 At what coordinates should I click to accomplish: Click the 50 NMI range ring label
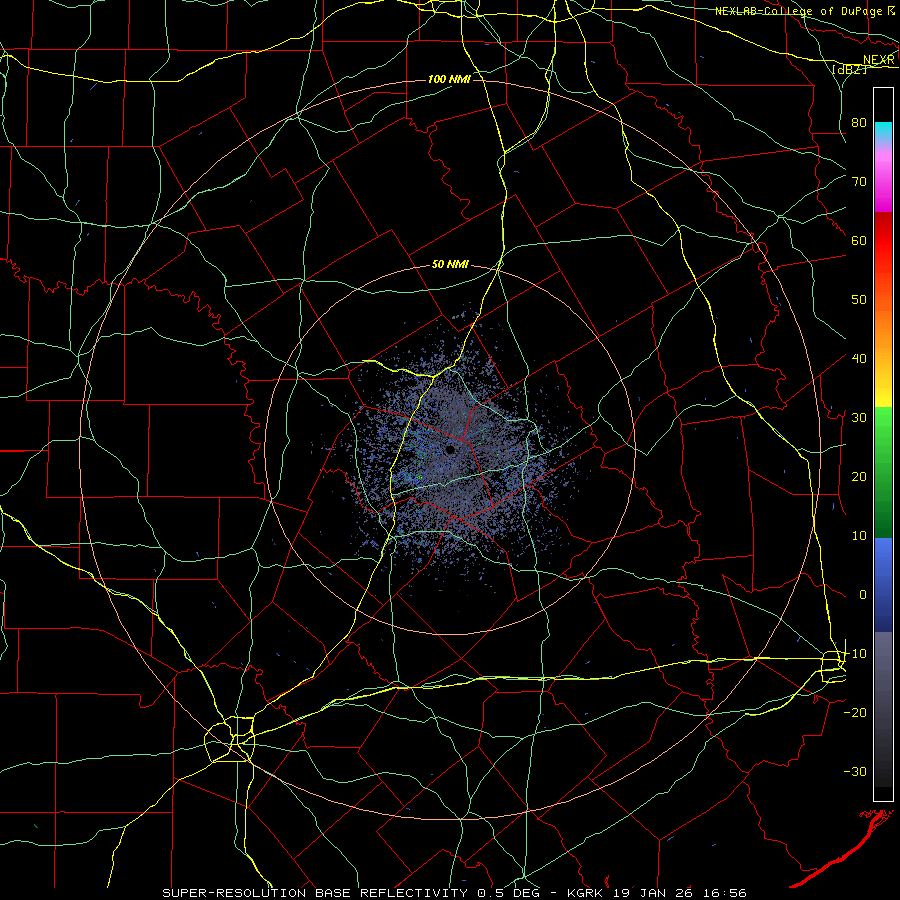pos(450,264)
